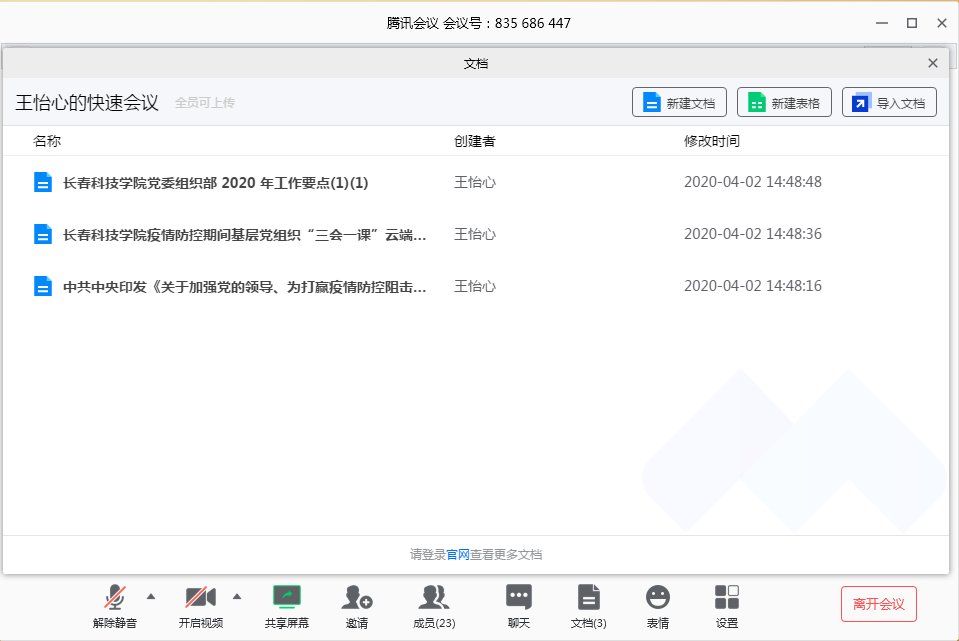
Task: Click the 王怡心的快速会议 meeting title
Action: [x=87, y=102]
